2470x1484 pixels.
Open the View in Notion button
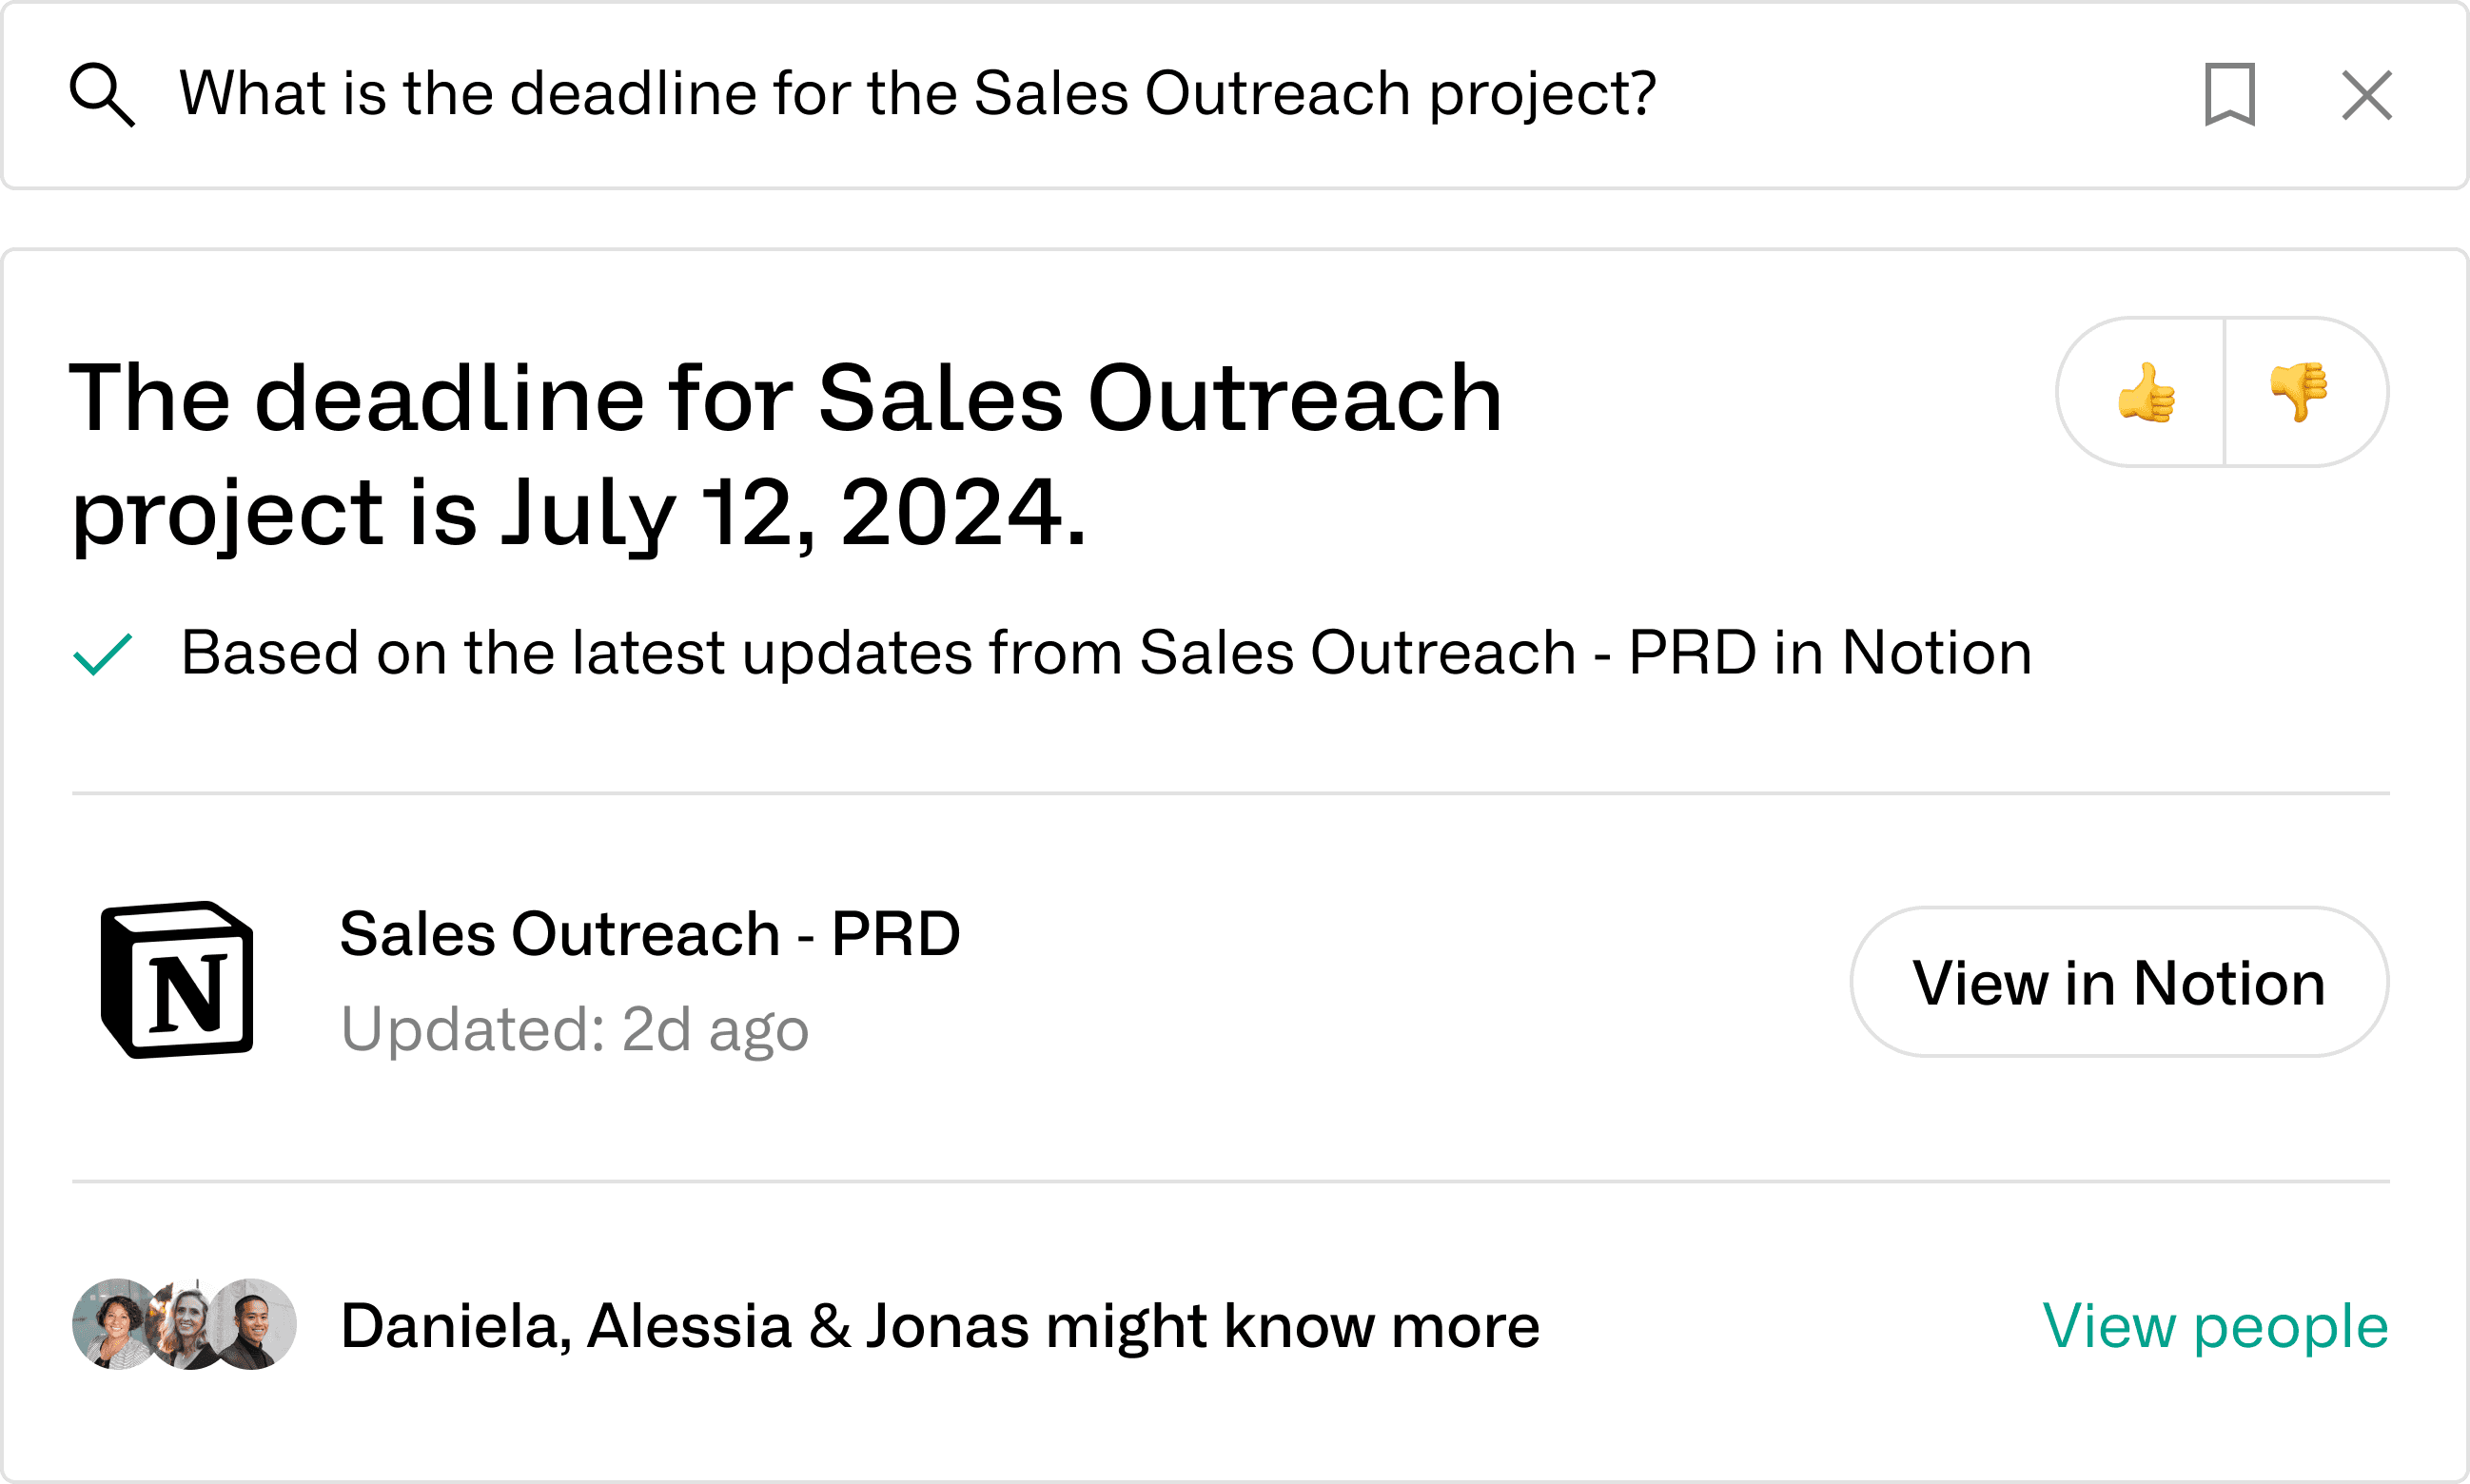[x=2119, y=982]
